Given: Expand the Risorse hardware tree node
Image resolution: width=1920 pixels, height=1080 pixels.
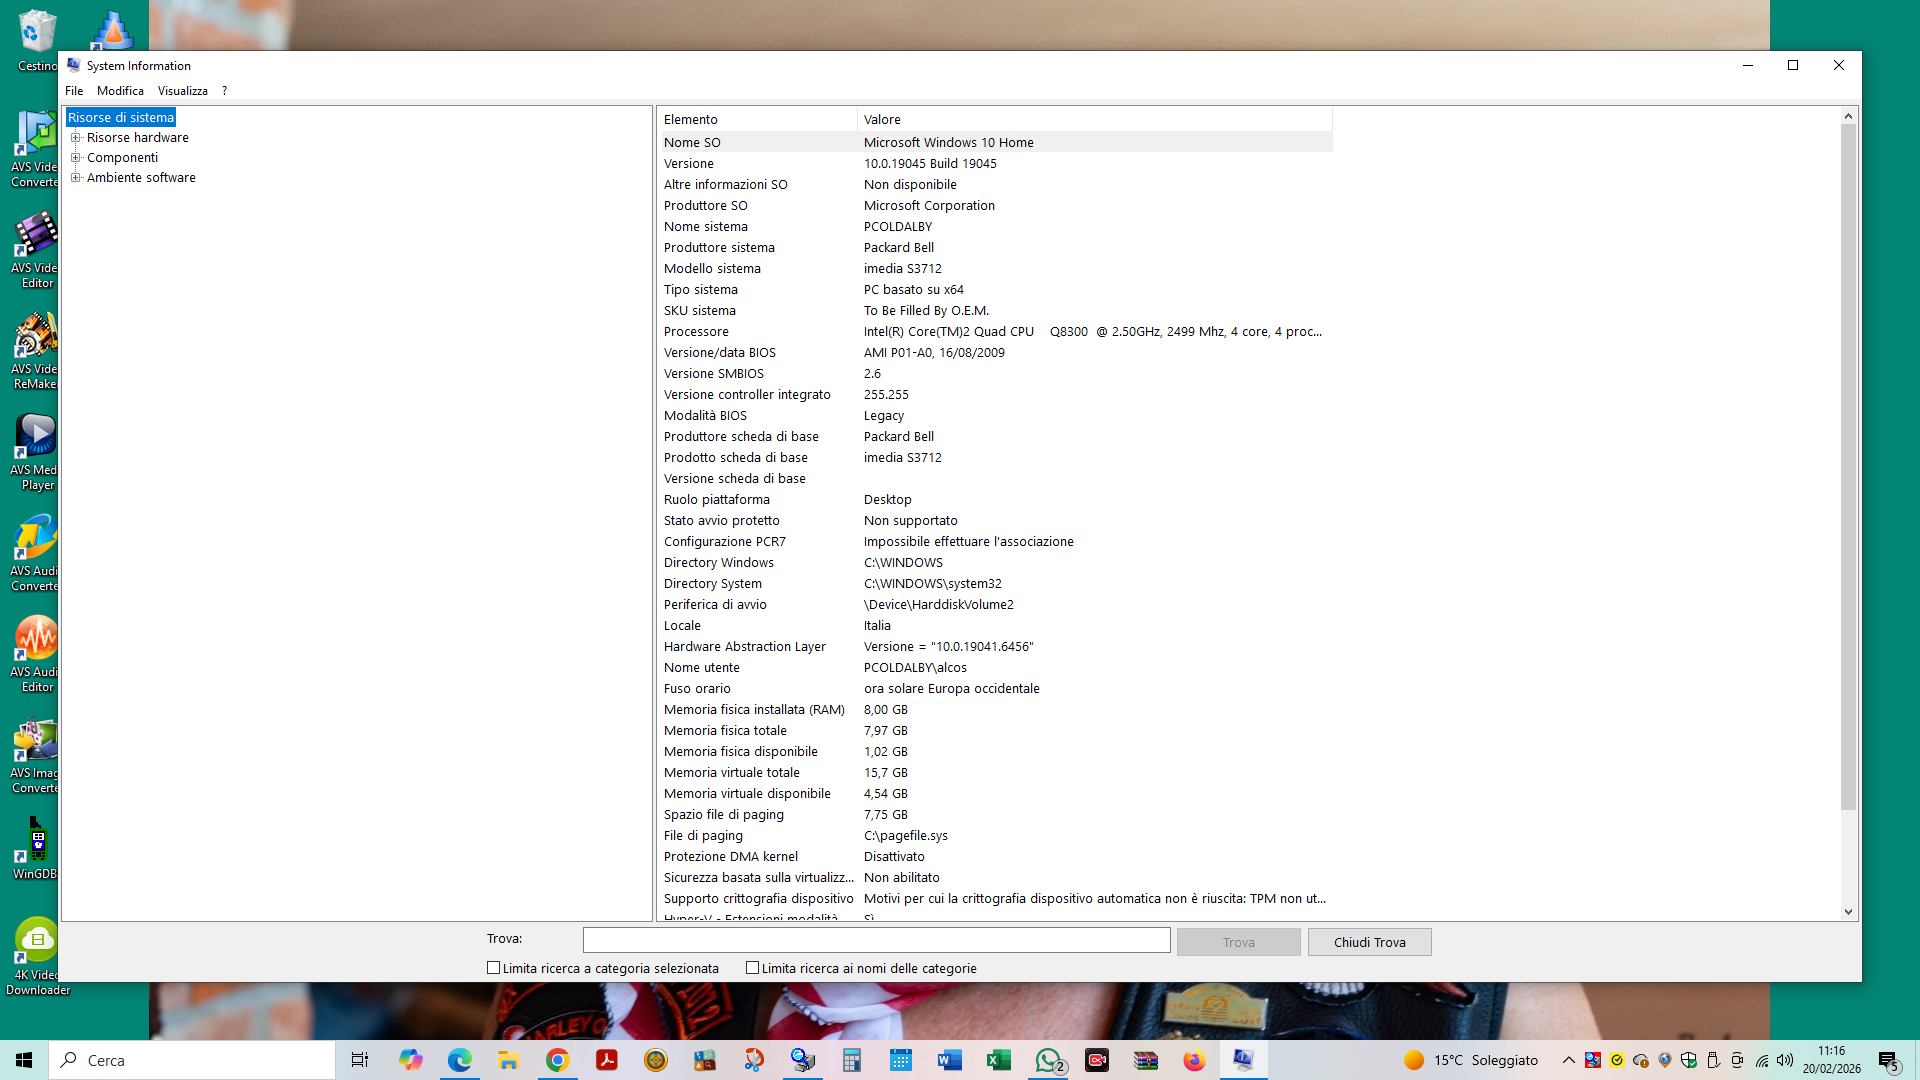Looking at the screenshot, I should coord(75,138).
